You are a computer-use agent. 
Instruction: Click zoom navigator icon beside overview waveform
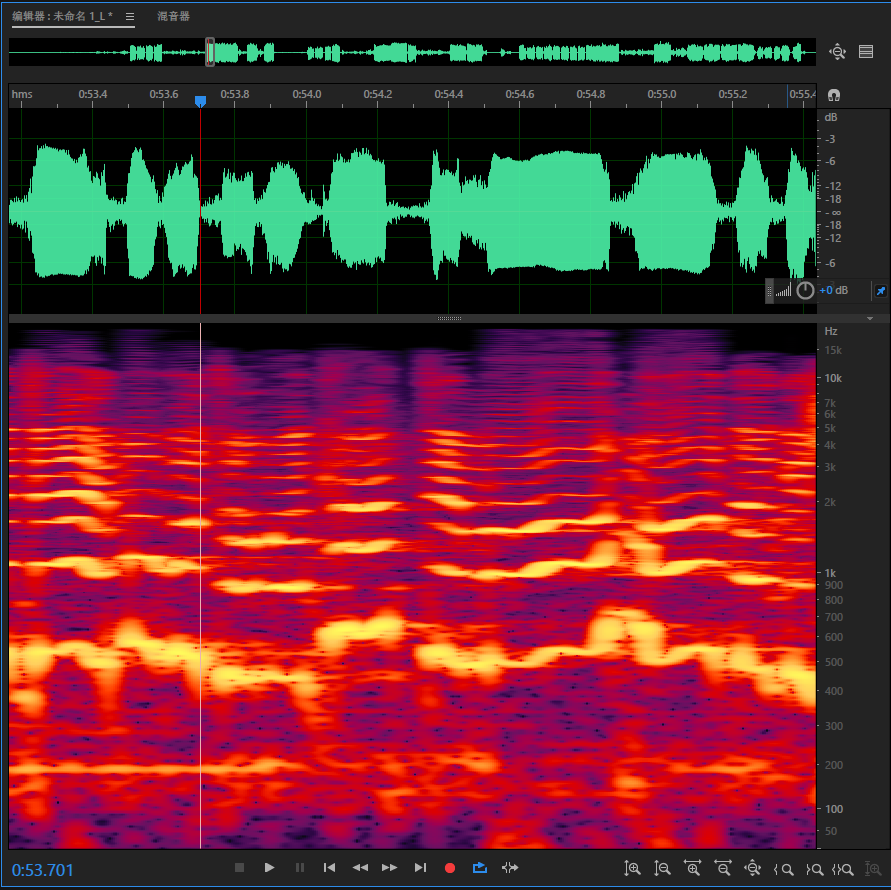pos(838,52)
